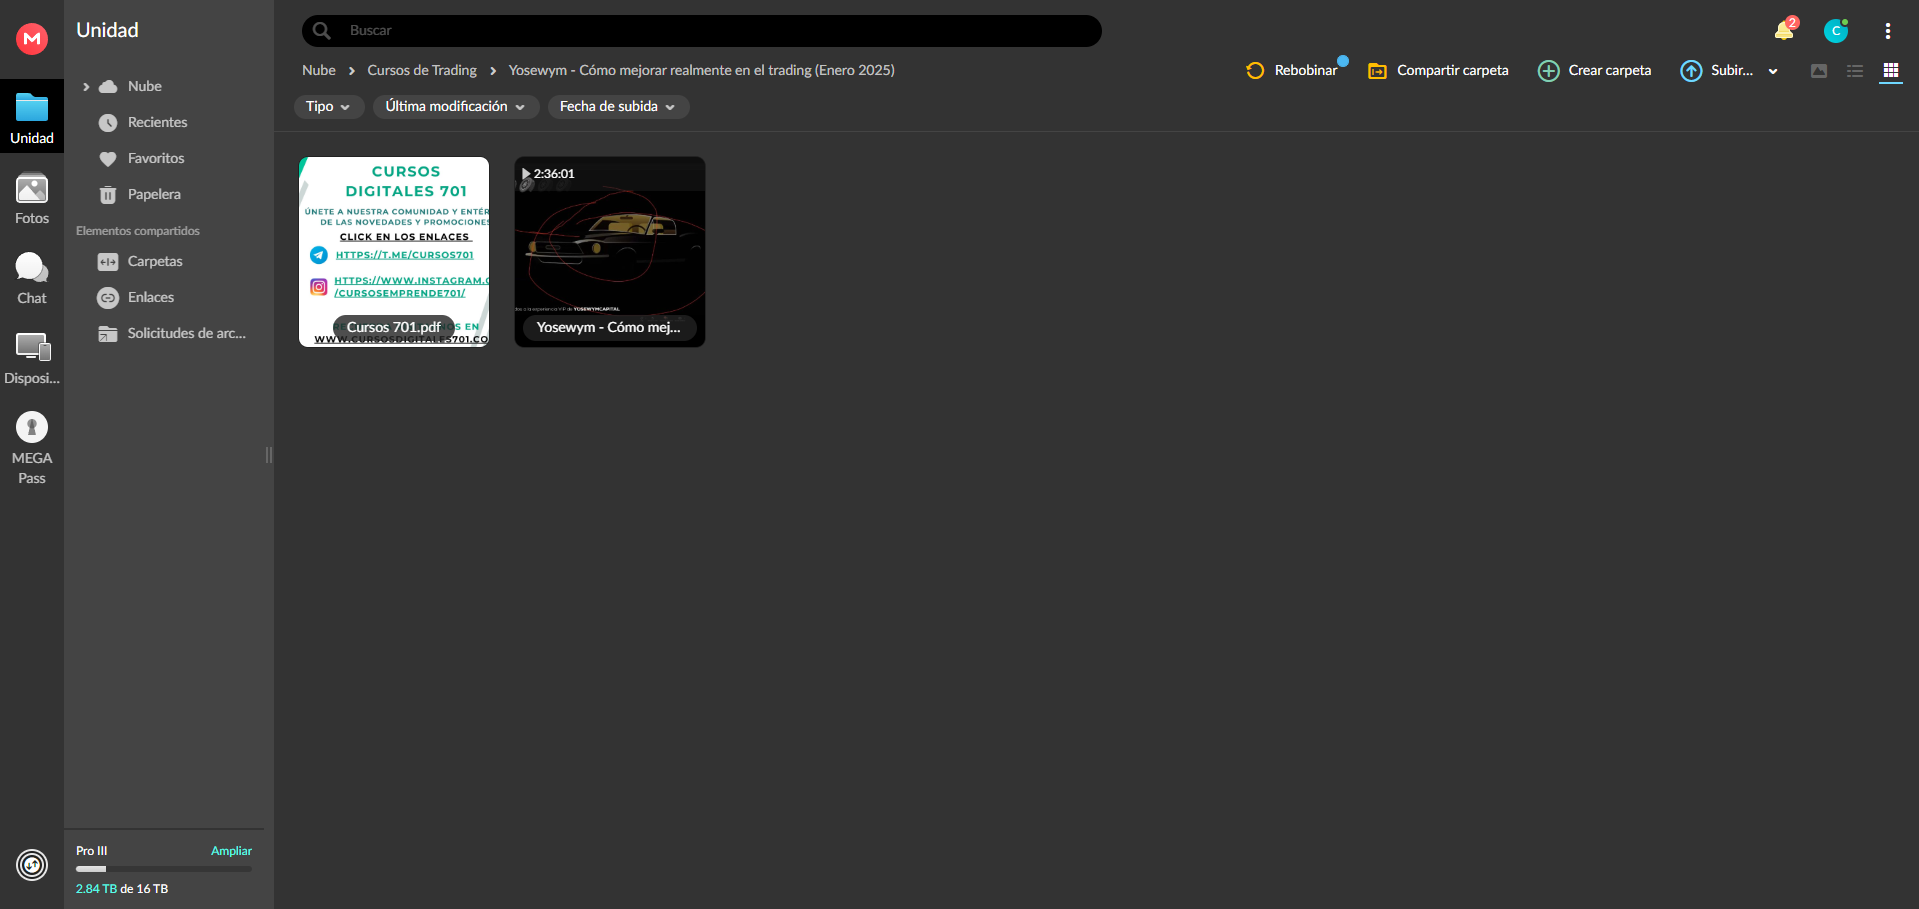
Task: Open notifications bell
Action: 1784,30
